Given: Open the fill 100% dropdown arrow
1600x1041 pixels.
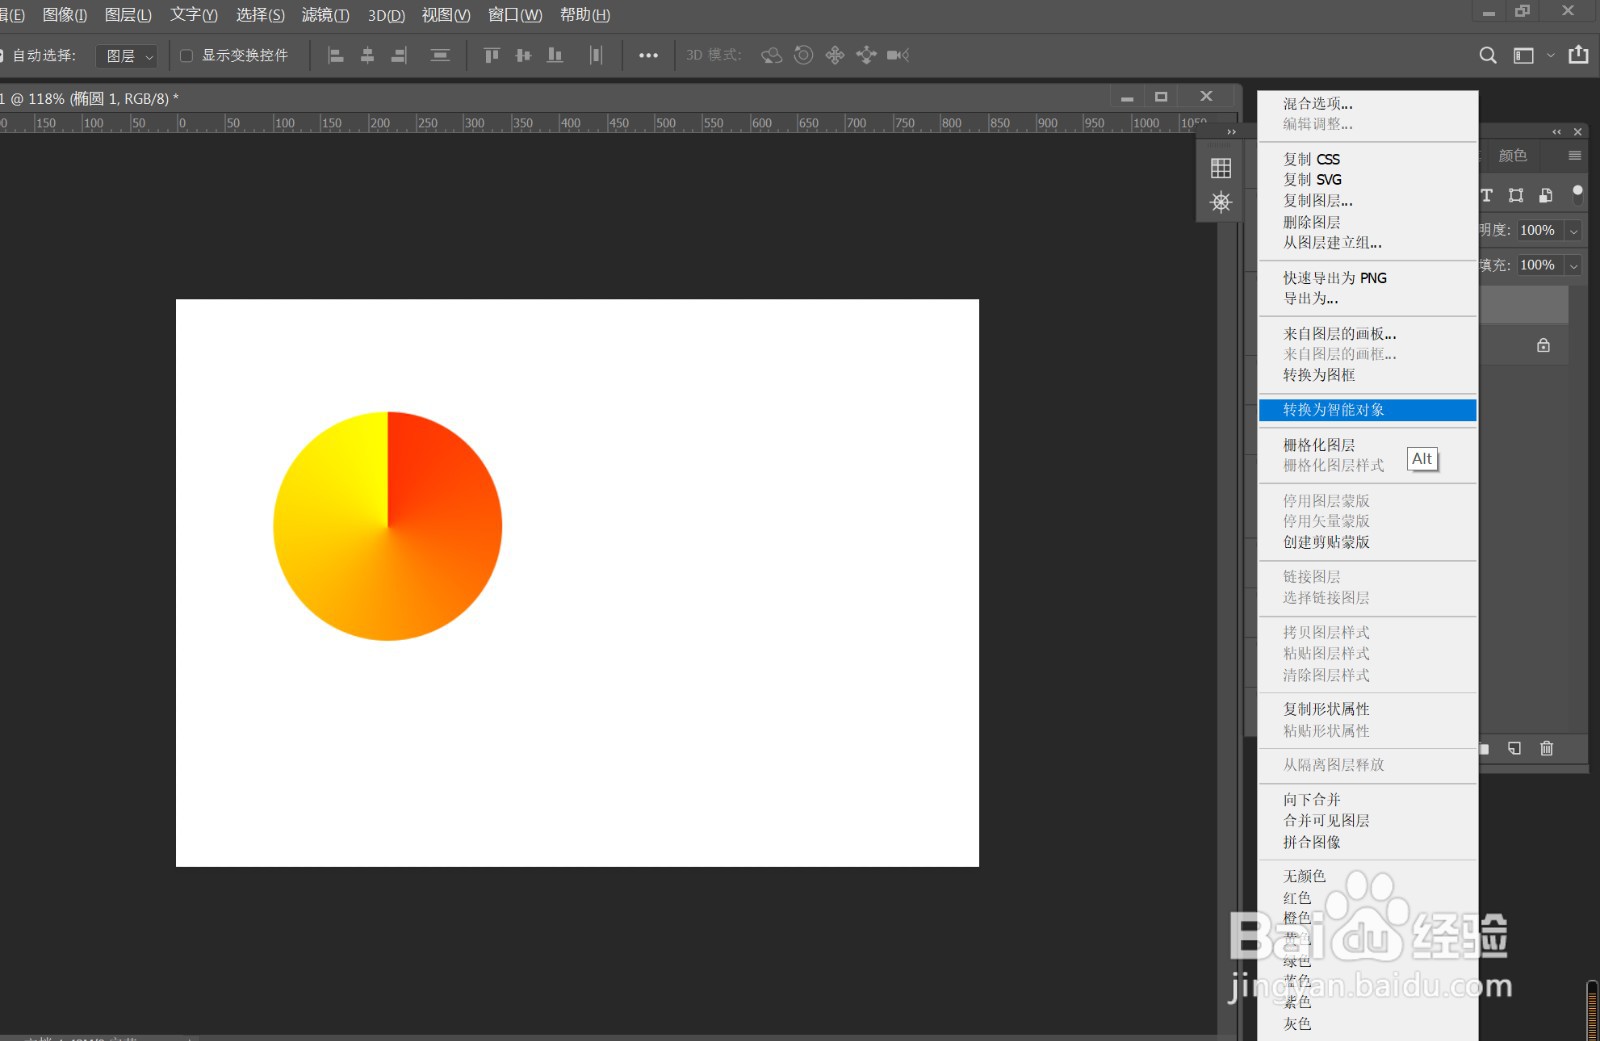Looking at the screenshot, I should pos(1573,266).
